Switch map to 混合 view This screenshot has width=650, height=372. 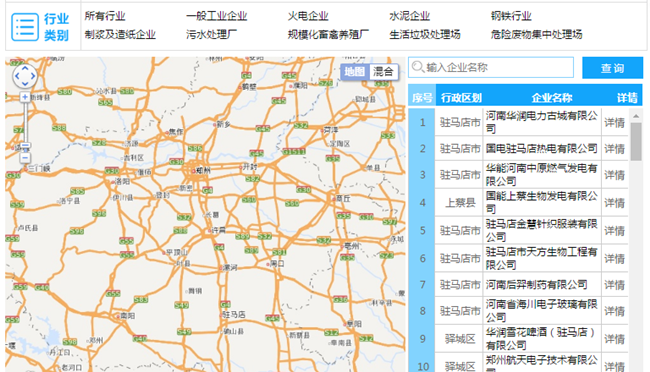383,72
